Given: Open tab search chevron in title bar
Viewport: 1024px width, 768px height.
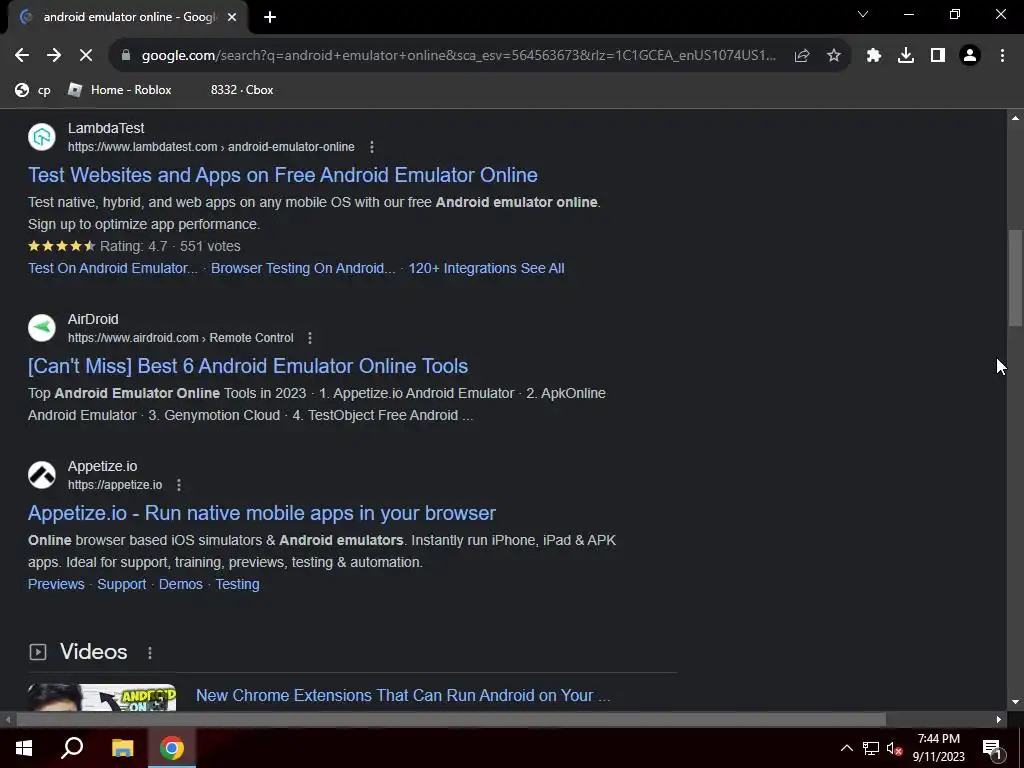Looking at the screenshot, I should pos(863,14).
